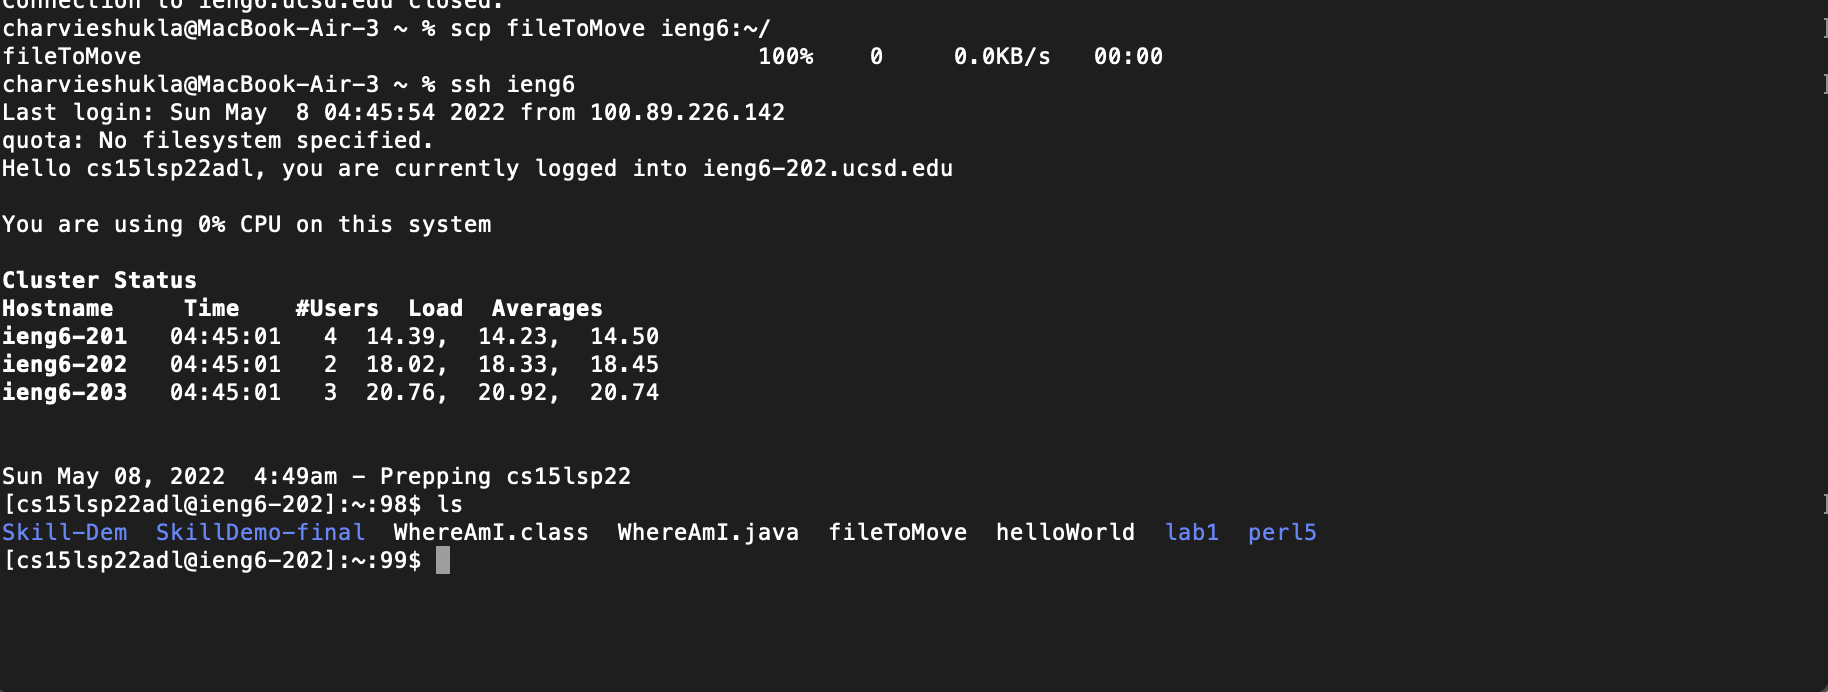Click the Skill-Dem directory in ls output
The width and height of the screenshot is (1828, 692).
tap(65, 532)
